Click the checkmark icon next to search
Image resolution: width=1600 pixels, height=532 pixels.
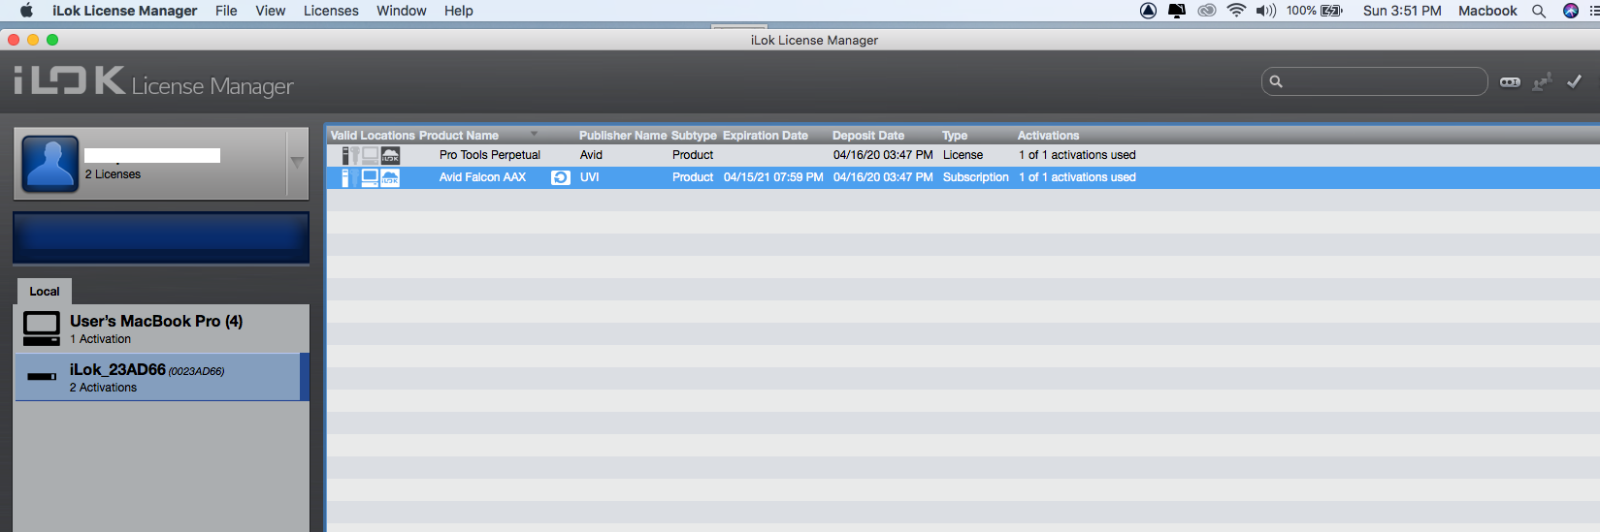[1574, 81]
